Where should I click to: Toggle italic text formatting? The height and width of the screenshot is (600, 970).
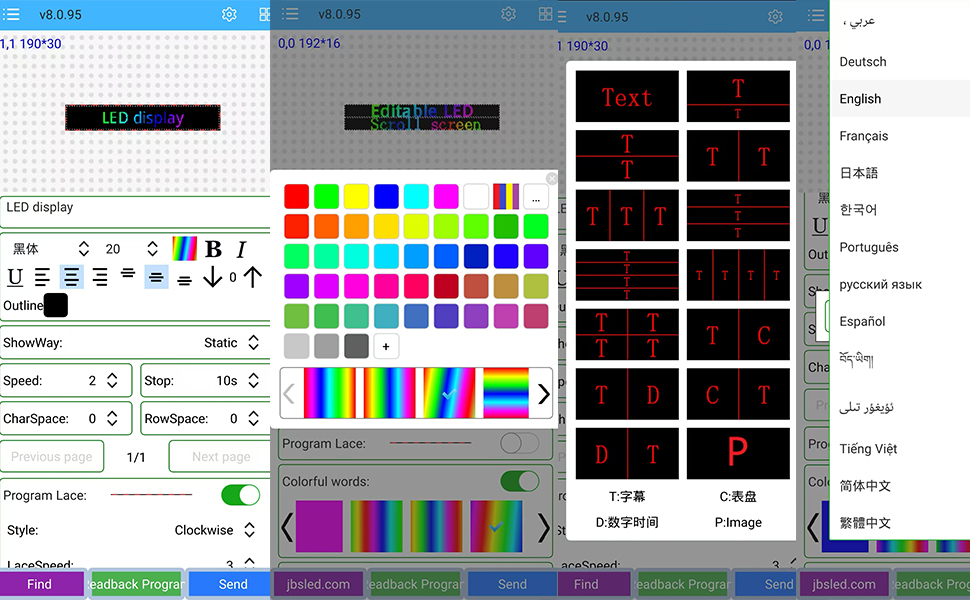pos(241,249)
